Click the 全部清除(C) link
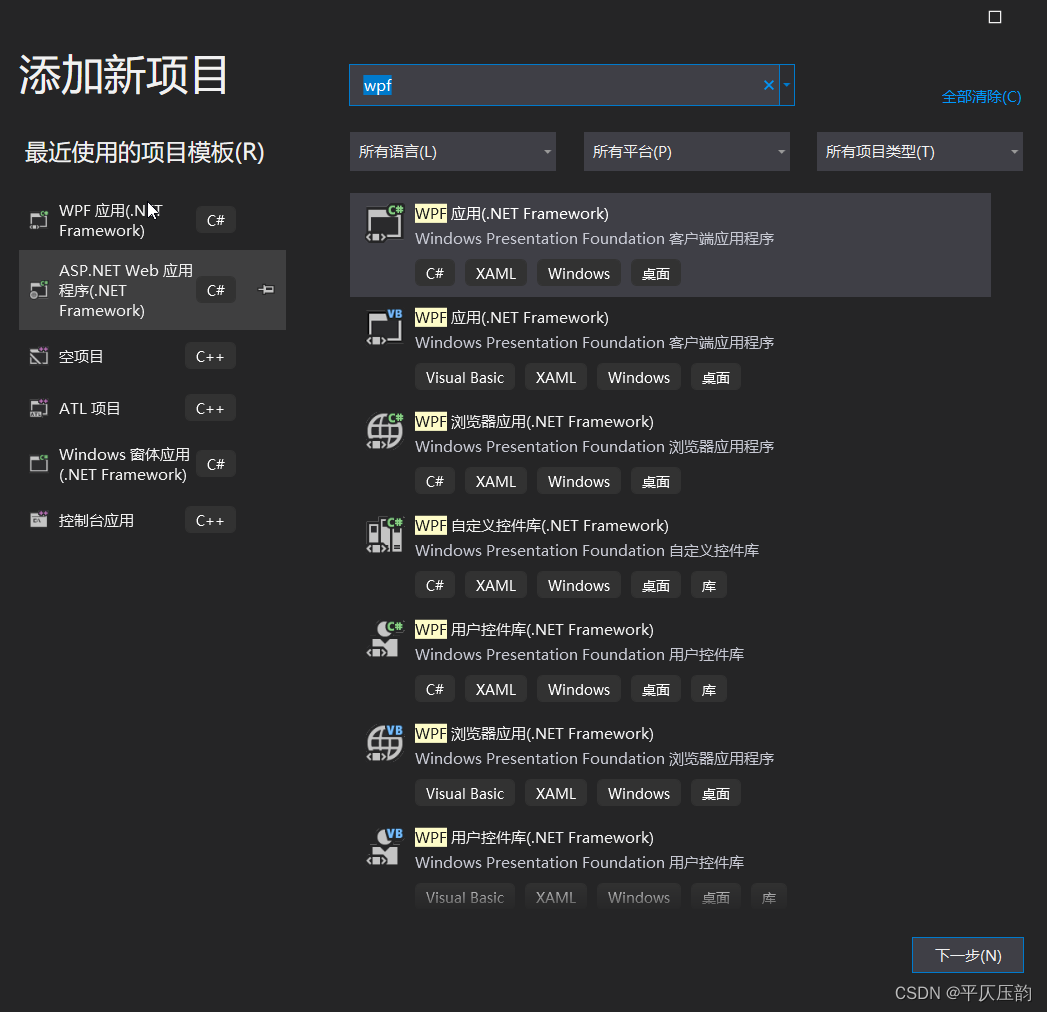 click(981, 97)
